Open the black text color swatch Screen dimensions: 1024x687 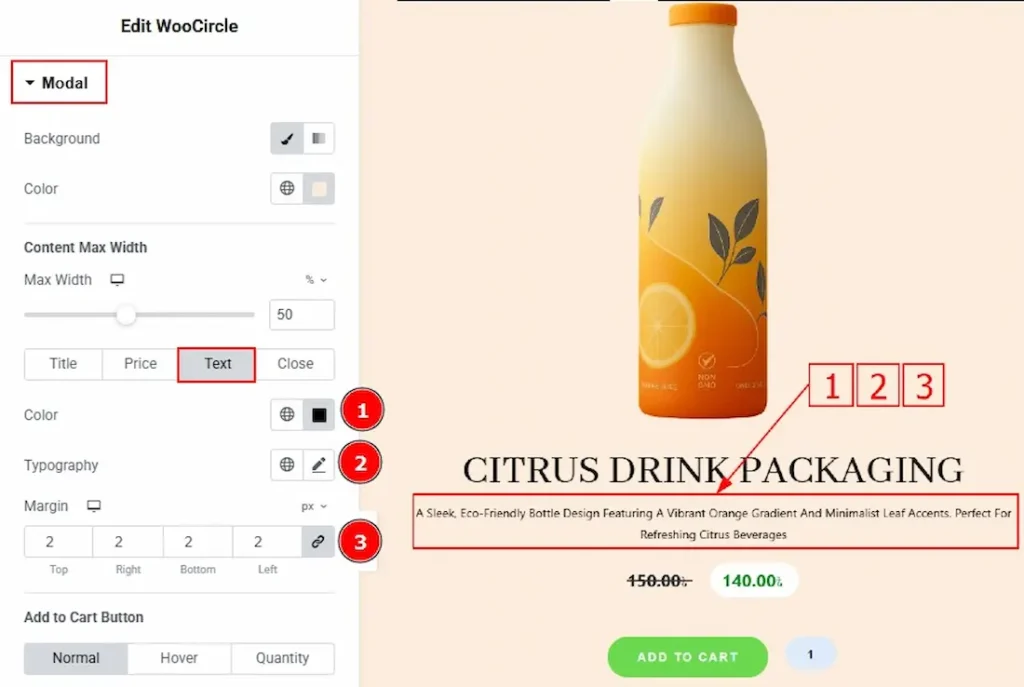point(319,414)
